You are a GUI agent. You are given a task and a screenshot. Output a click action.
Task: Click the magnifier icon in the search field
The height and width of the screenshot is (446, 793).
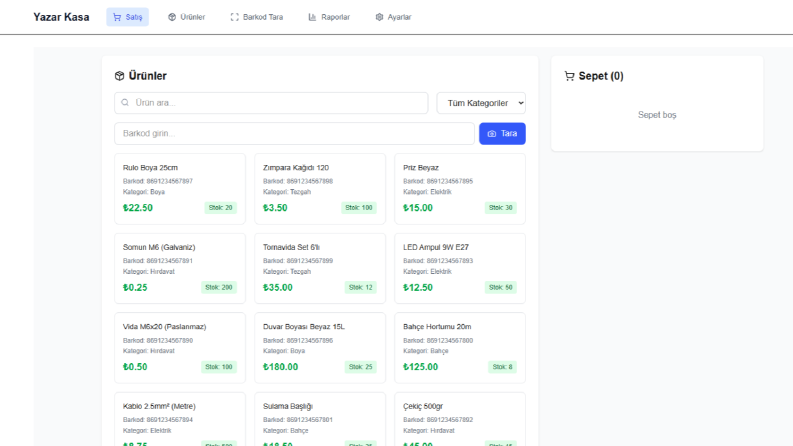pyautogui.click(x=125, y=103)
